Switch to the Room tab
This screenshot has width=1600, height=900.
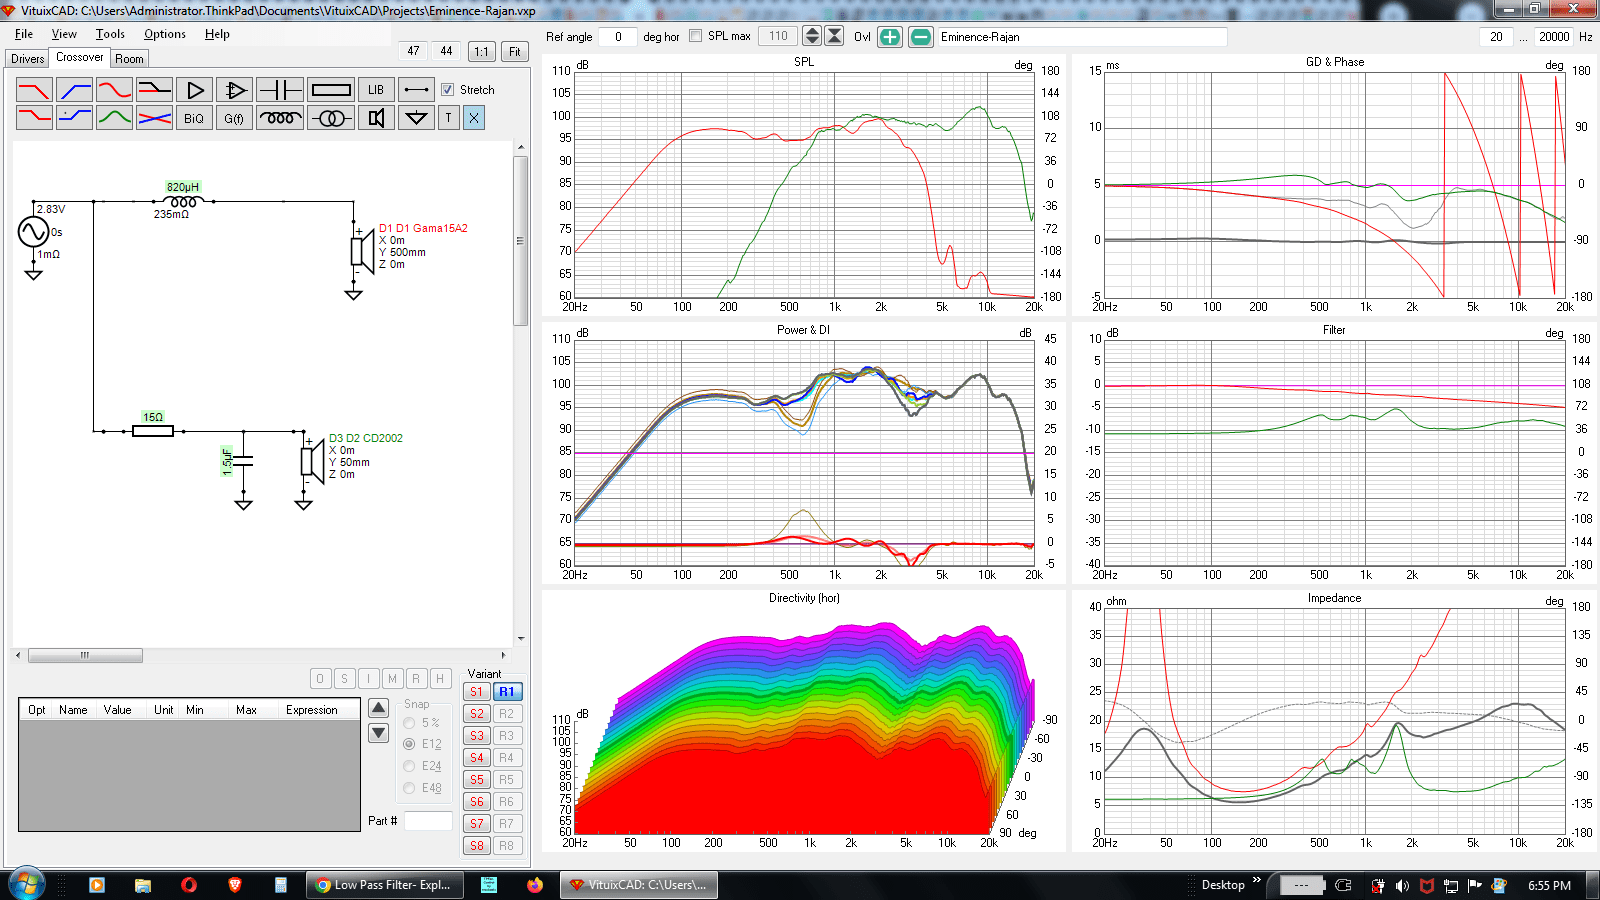click(x=130, y=59)
